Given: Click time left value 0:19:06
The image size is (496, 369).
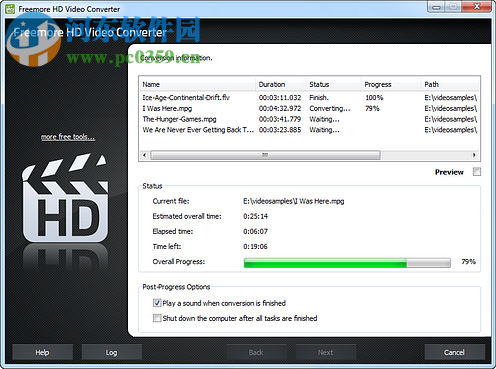Looking at the screenshot, I should 255,247.
